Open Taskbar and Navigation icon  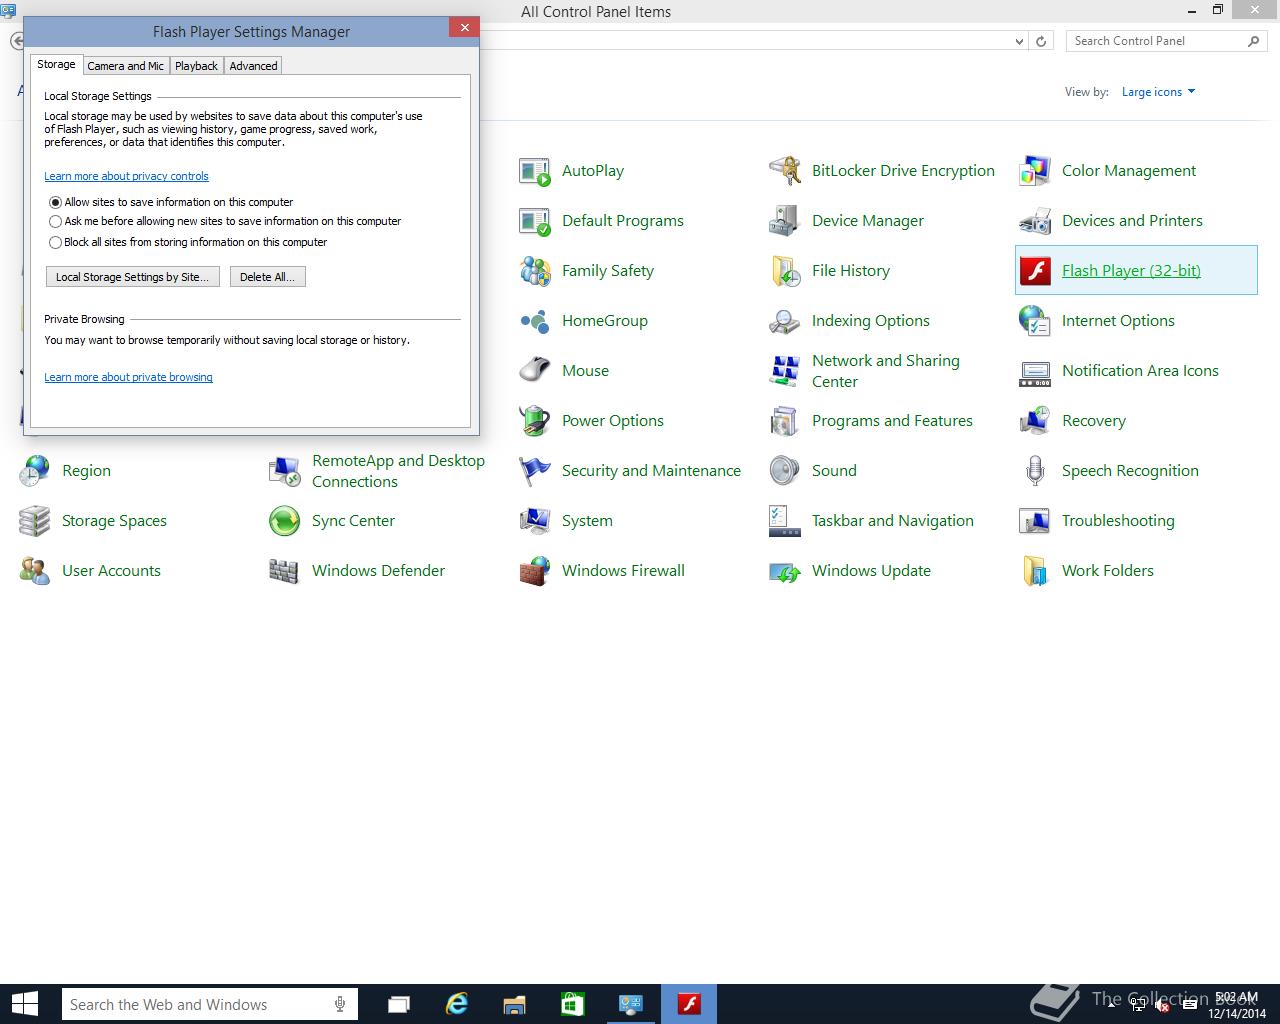click(x=785, y=521)
